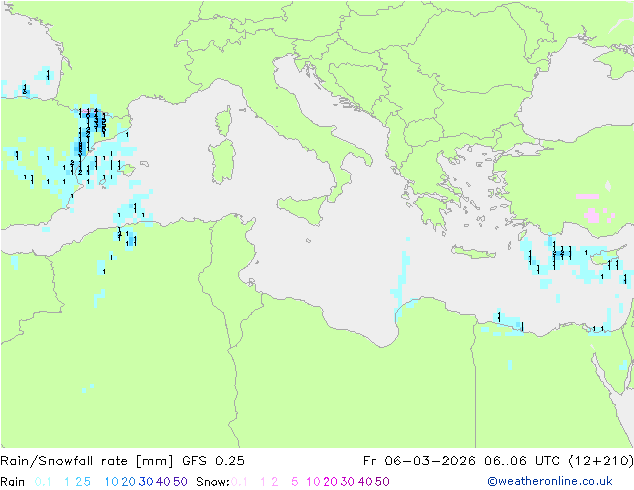The width and height of the screenshot is (634, 490).
Task: Click the Rain legend value 0.1
Action: (43, 482)
